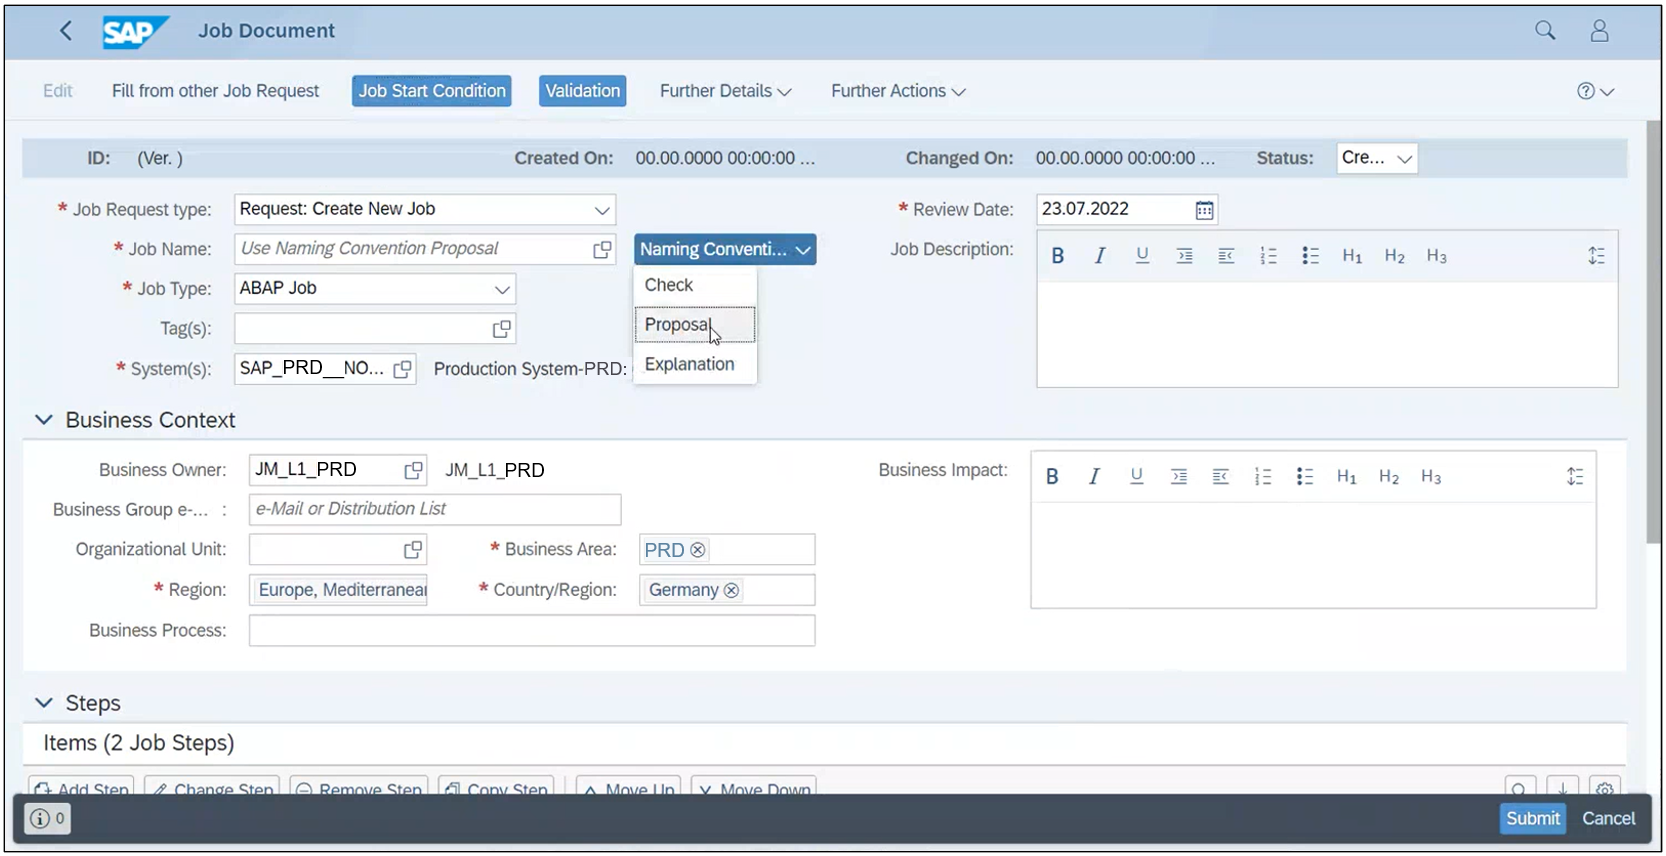1666x856 pixels.
Task: Choose Explanation from Naming Convention menu
Action: pos(695,365)
